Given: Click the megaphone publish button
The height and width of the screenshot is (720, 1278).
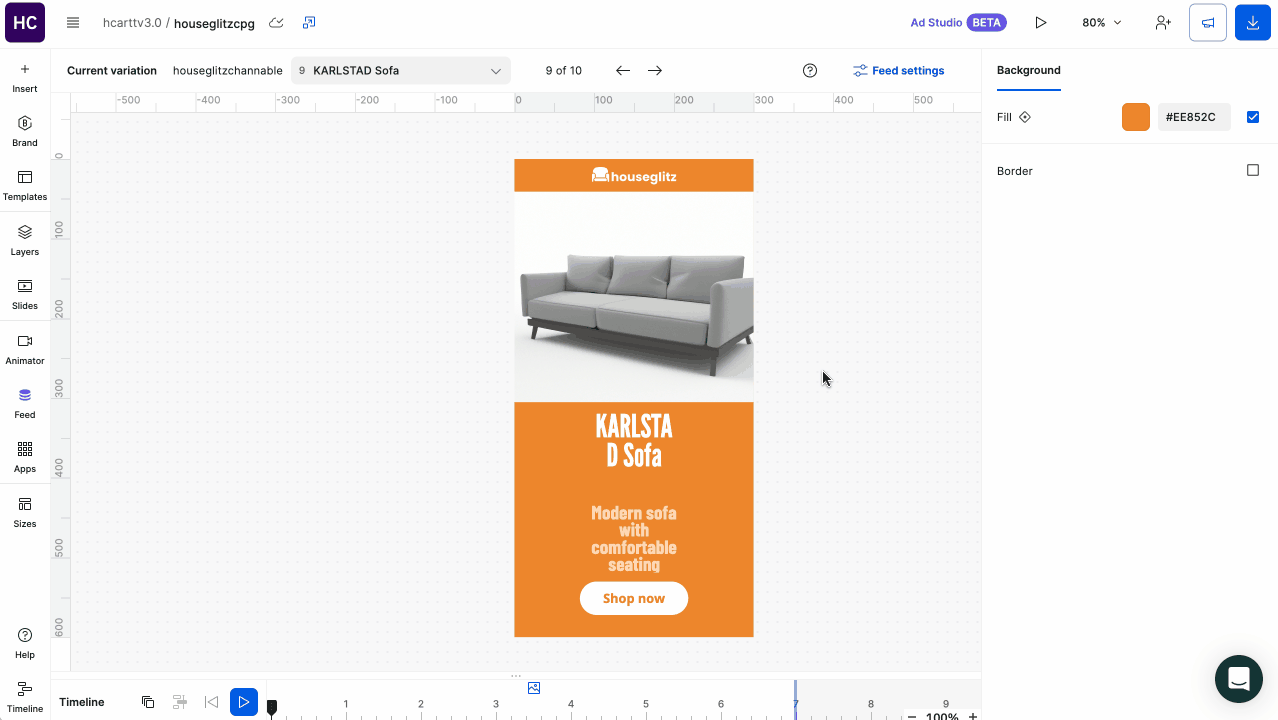Looking at the screenshot, I should pos(1208,22).
